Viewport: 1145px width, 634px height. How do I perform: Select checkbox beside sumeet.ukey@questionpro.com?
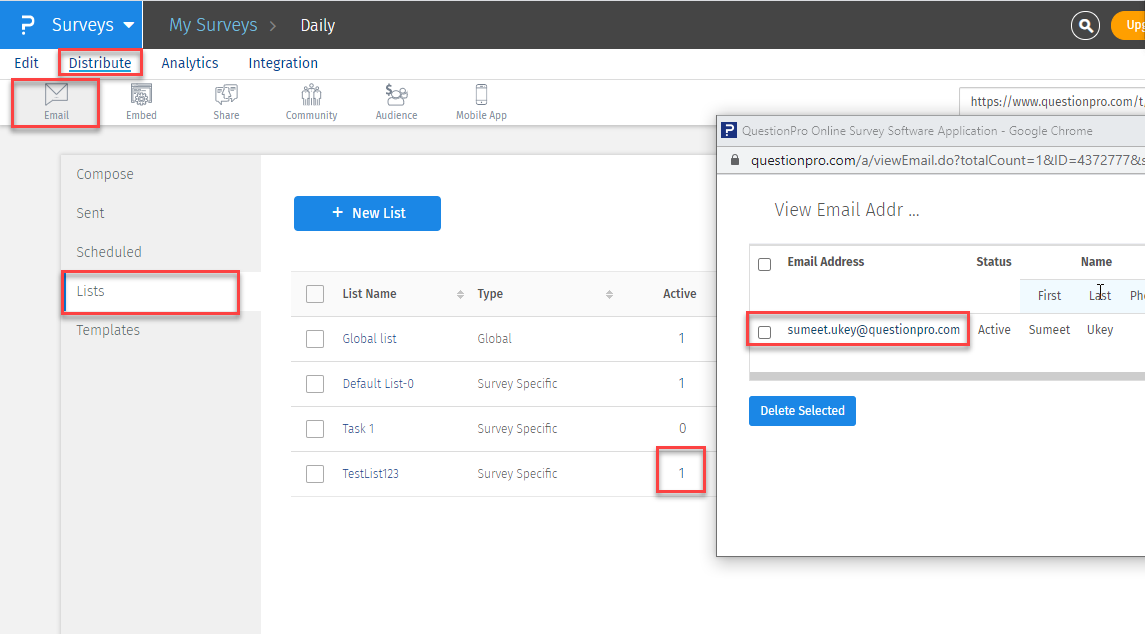[765, 332]
